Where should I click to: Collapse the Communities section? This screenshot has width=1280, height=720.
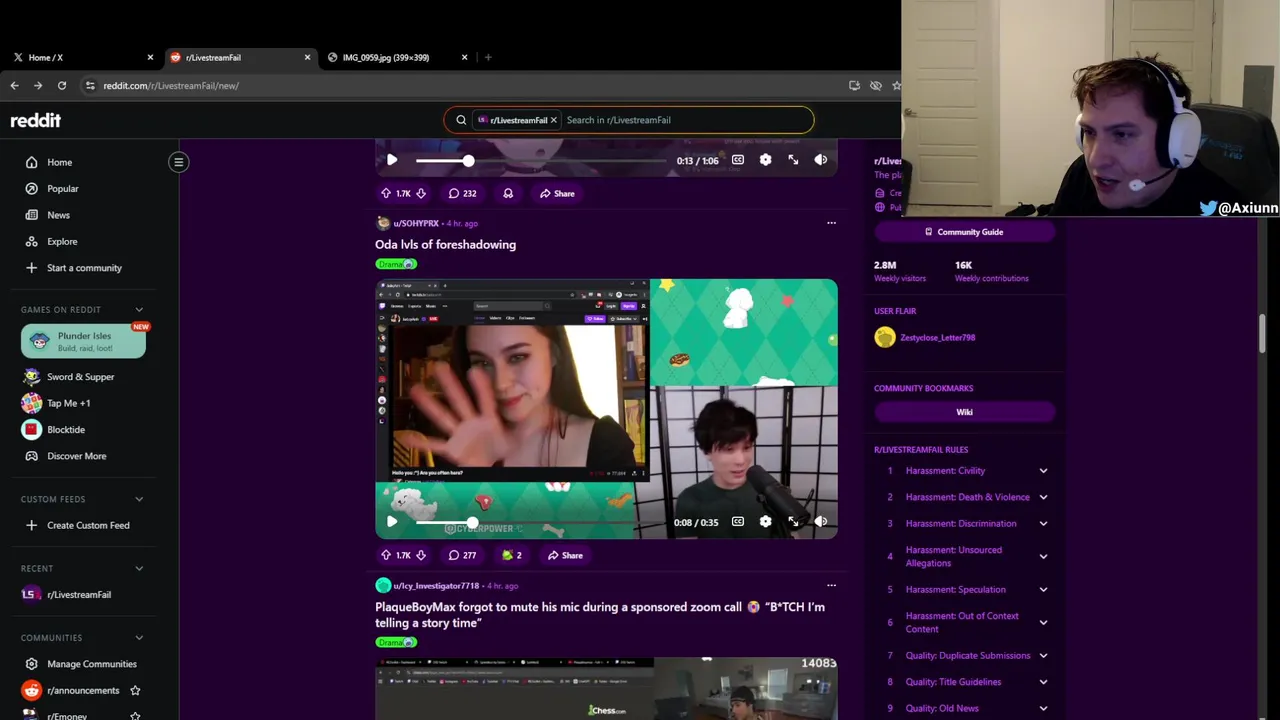[x=139, y=637]
